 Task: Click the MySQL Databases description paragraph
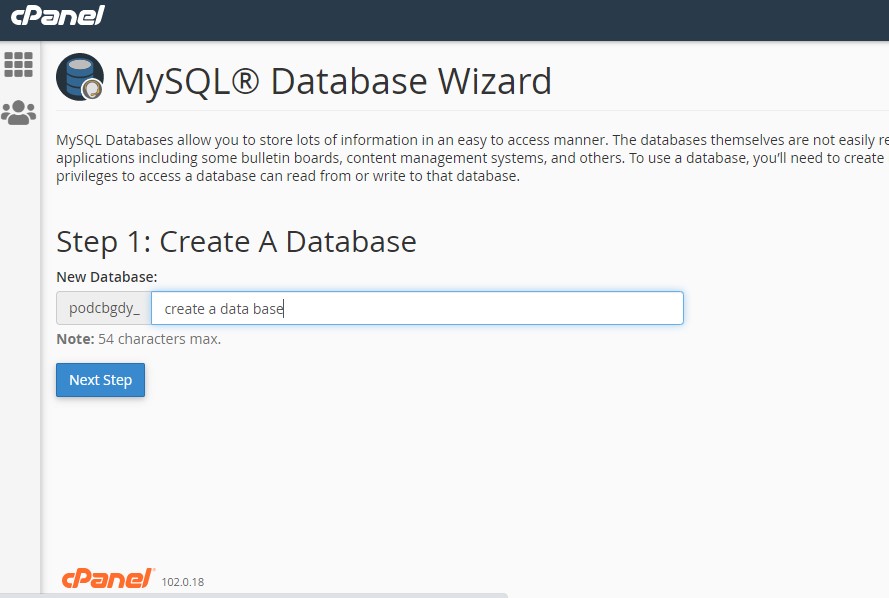(472, 158)
